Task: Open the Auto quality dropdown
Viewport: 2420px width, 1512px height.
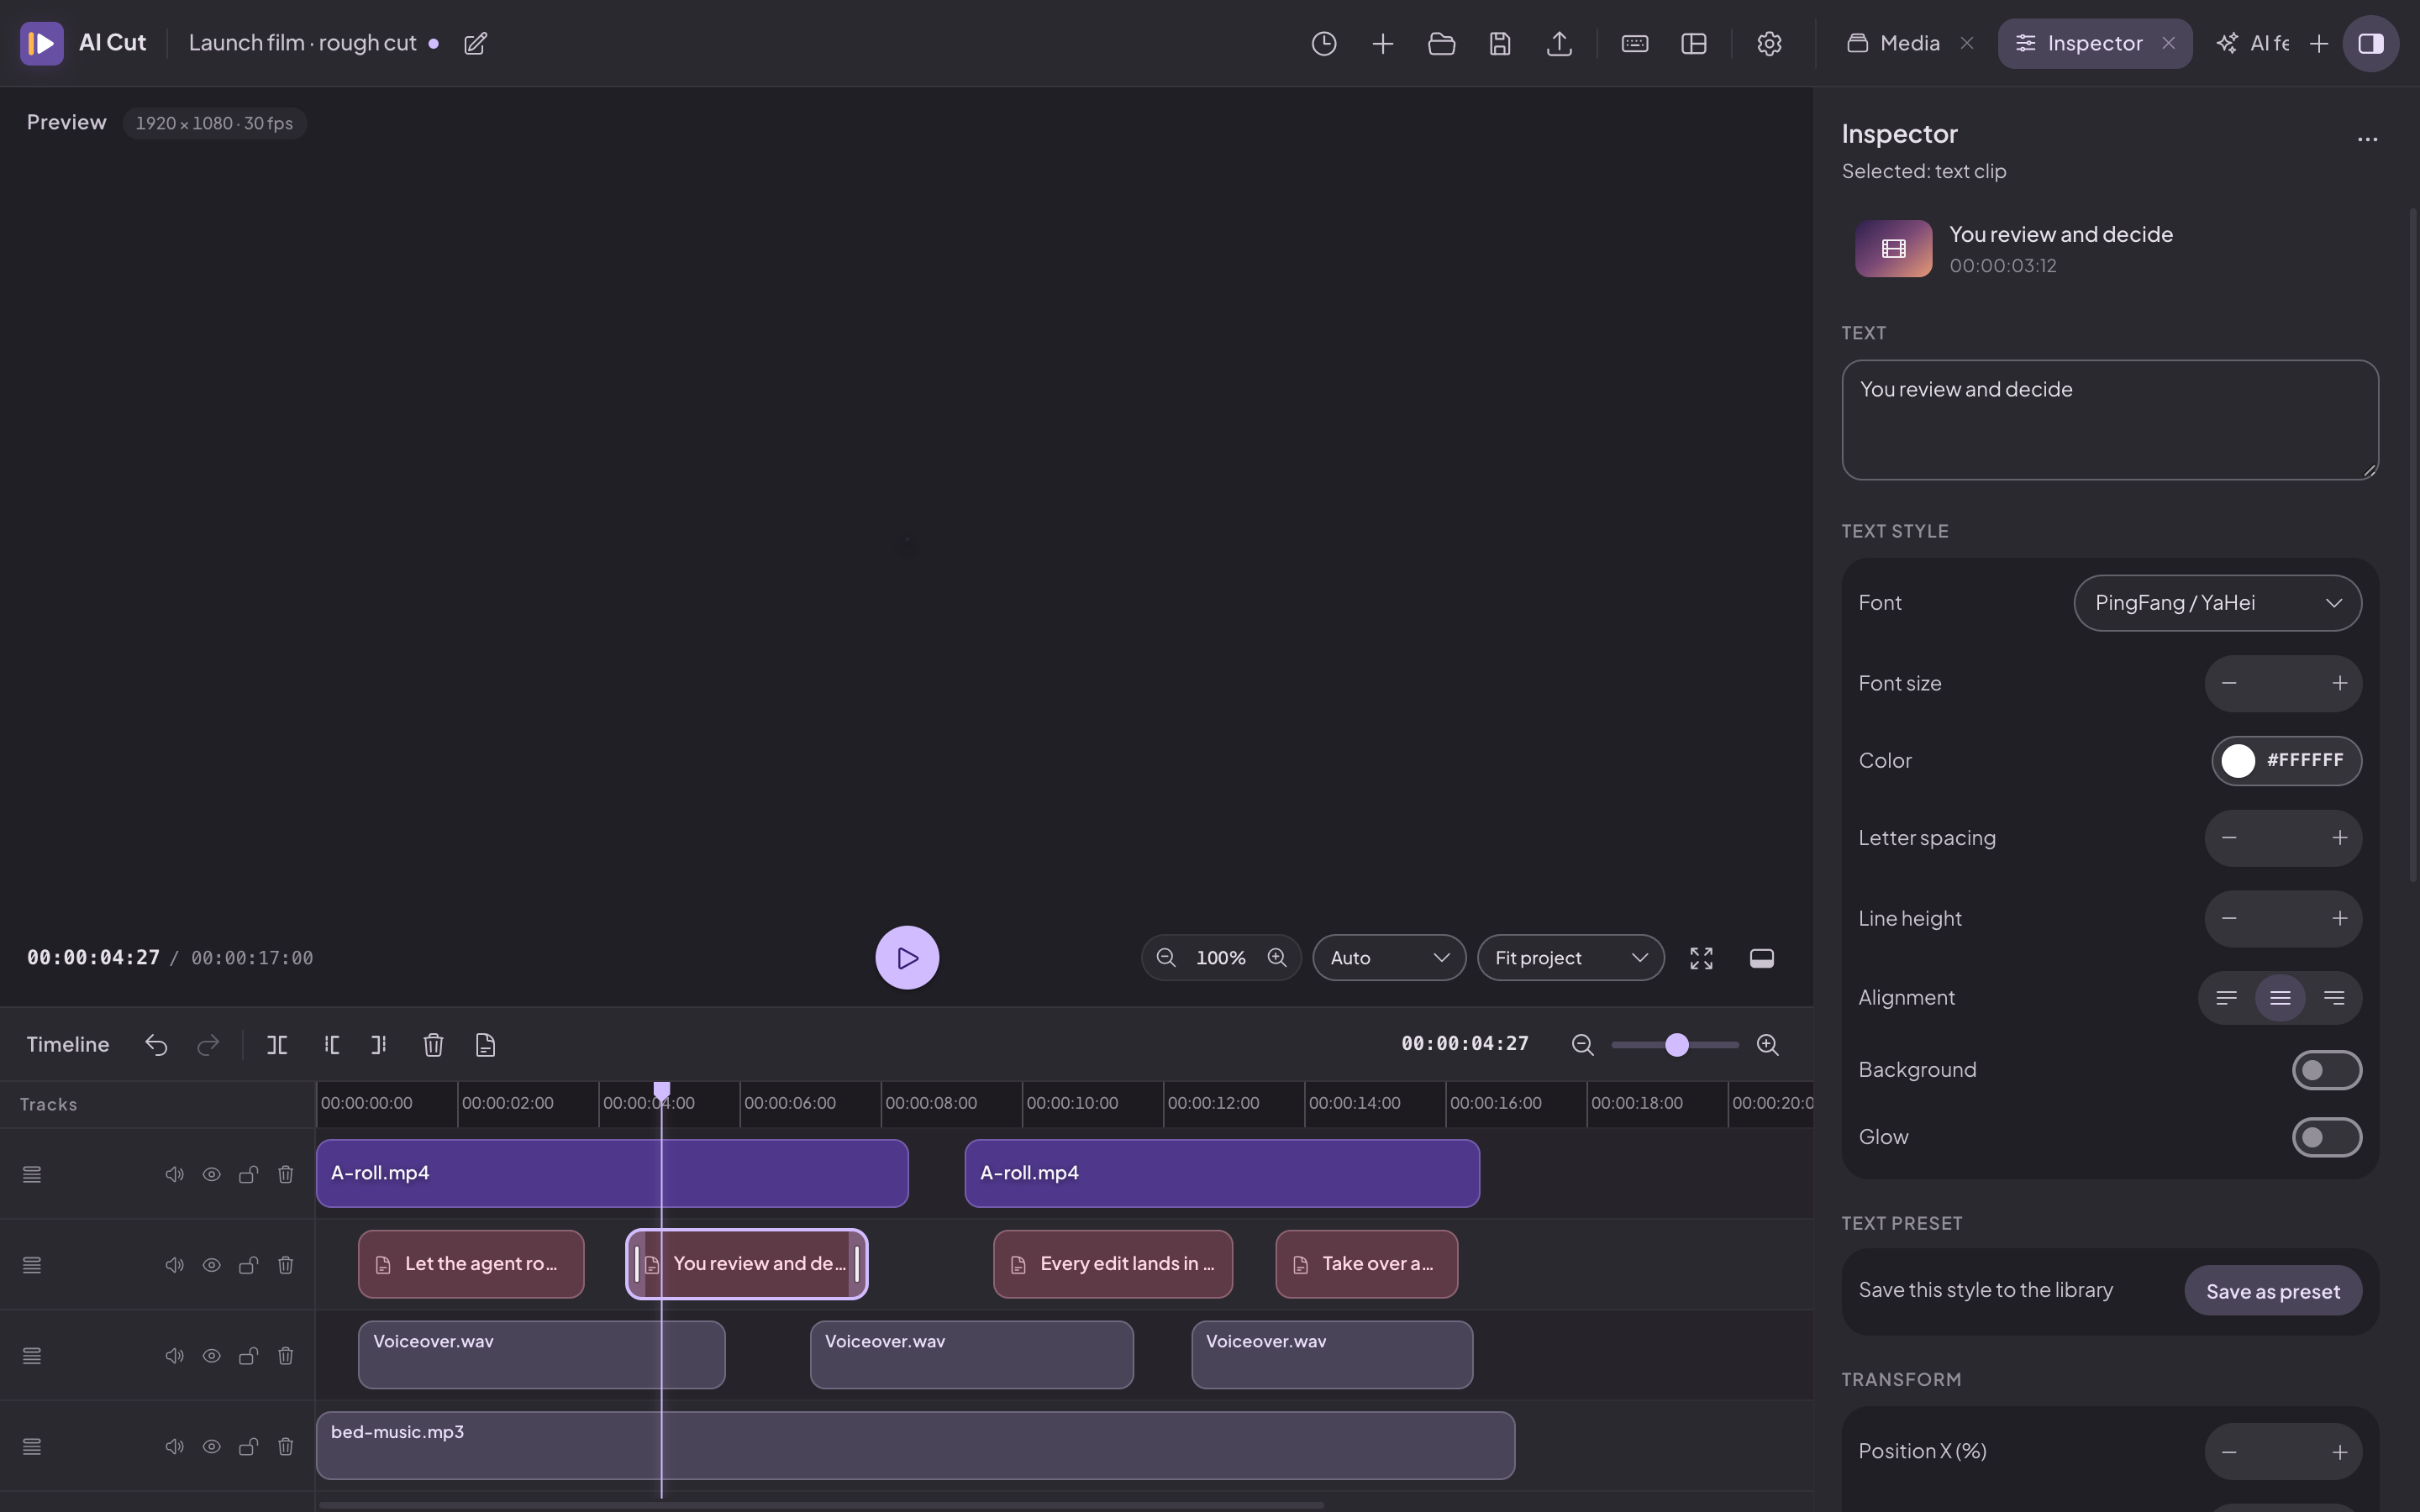Action: (1389, 958)
